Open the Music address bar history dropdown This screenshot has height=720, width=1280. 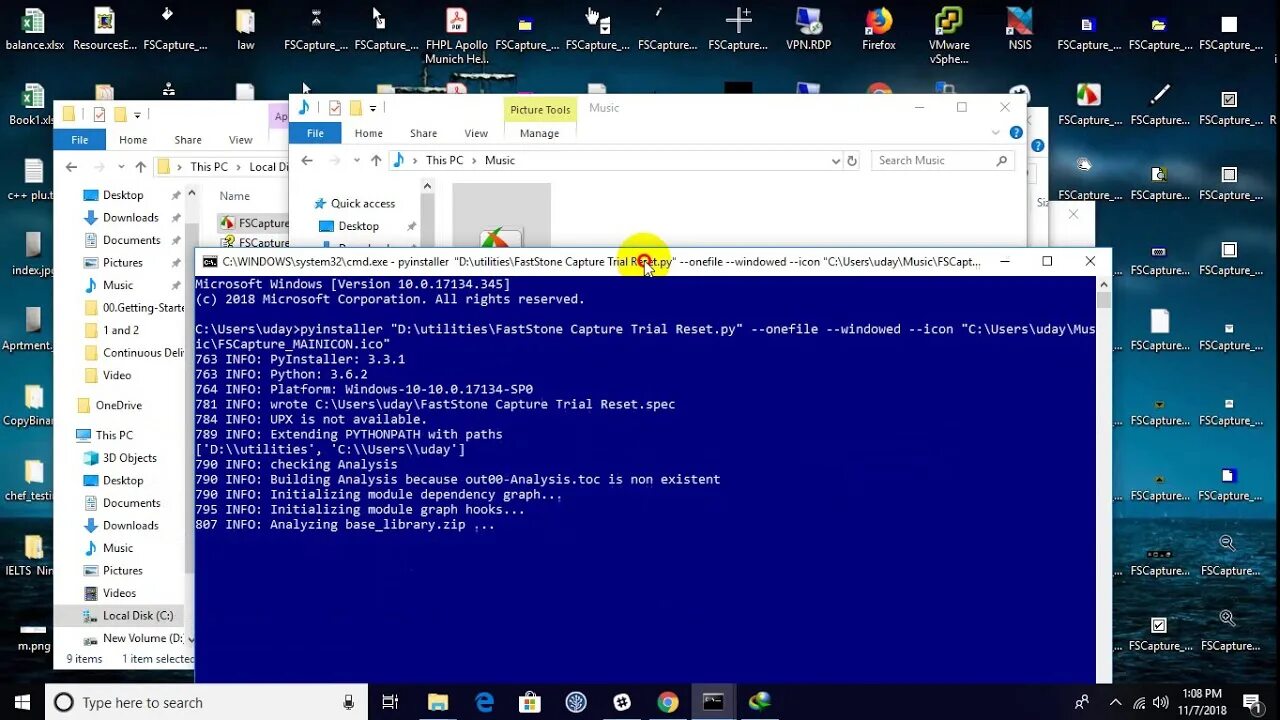(x=836, y=160)
